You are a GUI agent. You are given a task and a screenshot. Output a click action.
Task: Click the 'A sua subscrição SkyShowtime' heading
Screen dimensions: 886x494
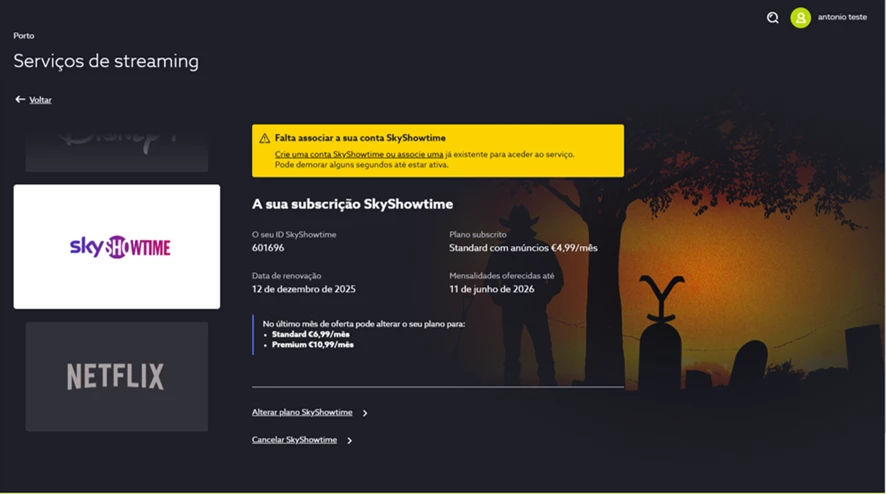pos(353,204)
